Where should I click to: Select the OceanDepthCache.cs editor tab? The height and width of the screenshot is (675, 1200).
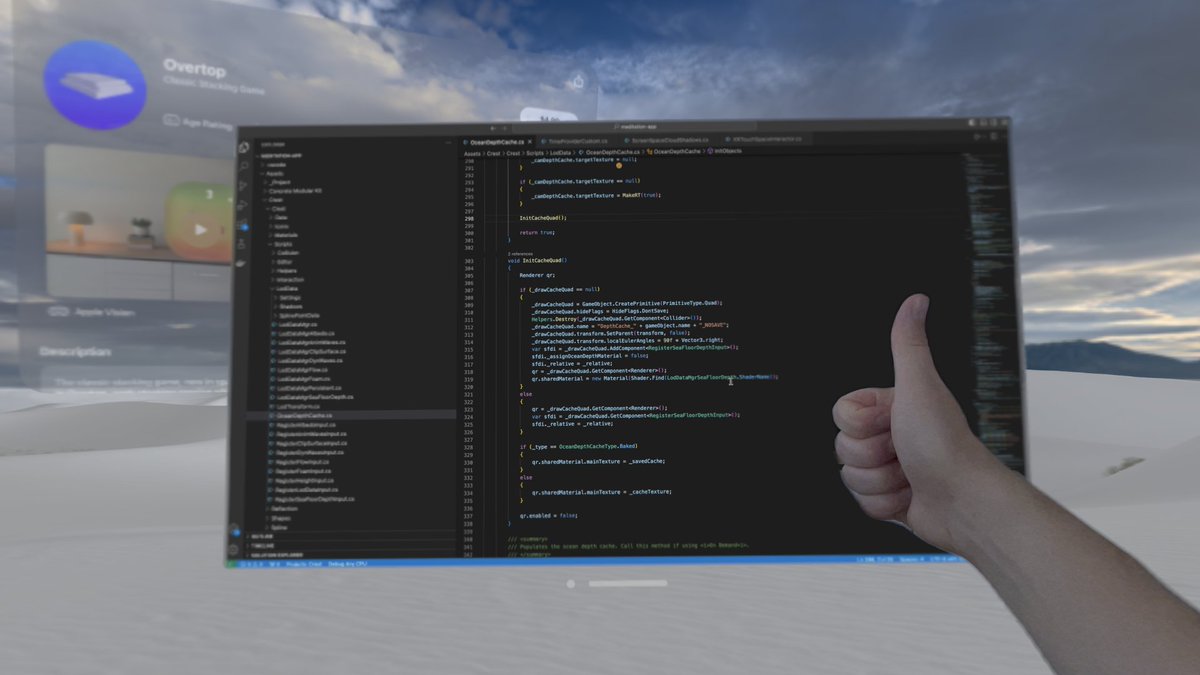point(497,142)
